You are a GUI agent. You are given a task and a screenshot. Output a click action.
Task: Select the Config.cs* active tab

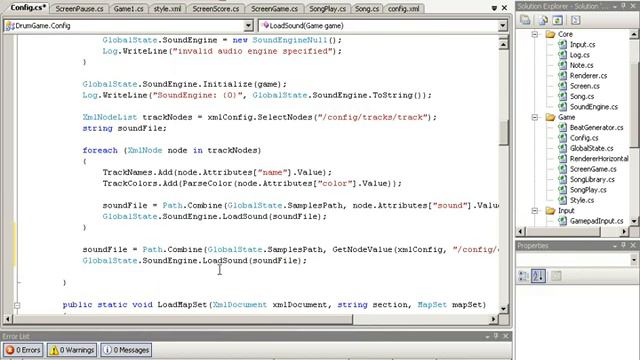(x=27, y=8)
